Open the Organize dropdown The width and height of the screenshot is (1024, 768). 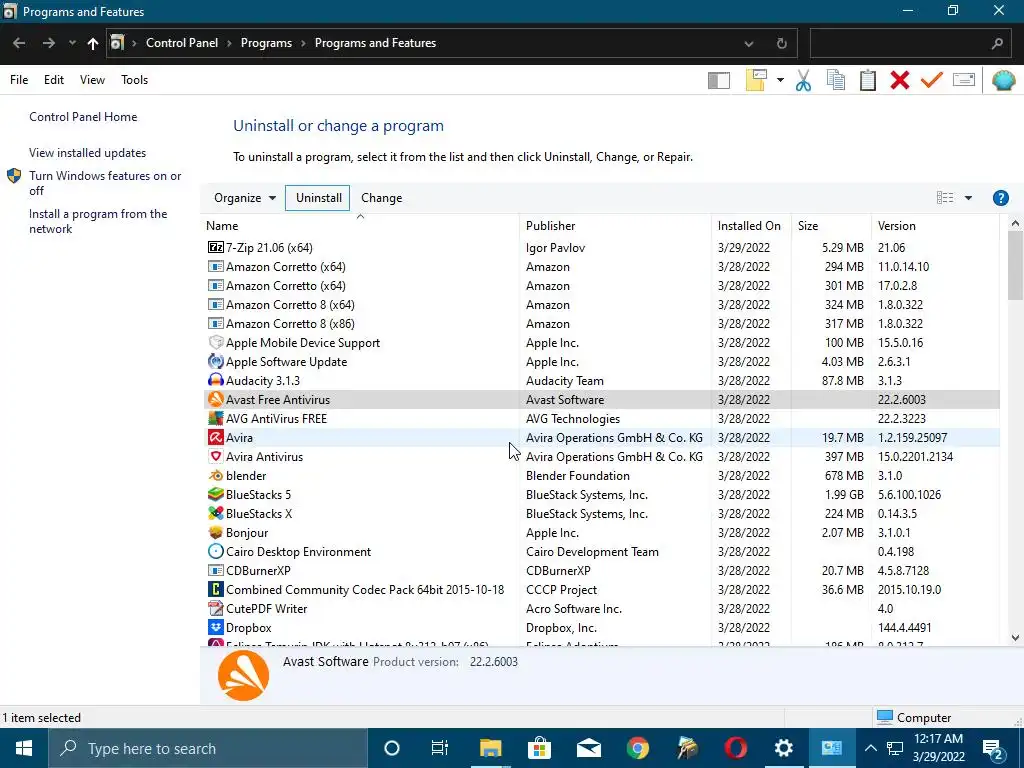(x=245, y=198)
